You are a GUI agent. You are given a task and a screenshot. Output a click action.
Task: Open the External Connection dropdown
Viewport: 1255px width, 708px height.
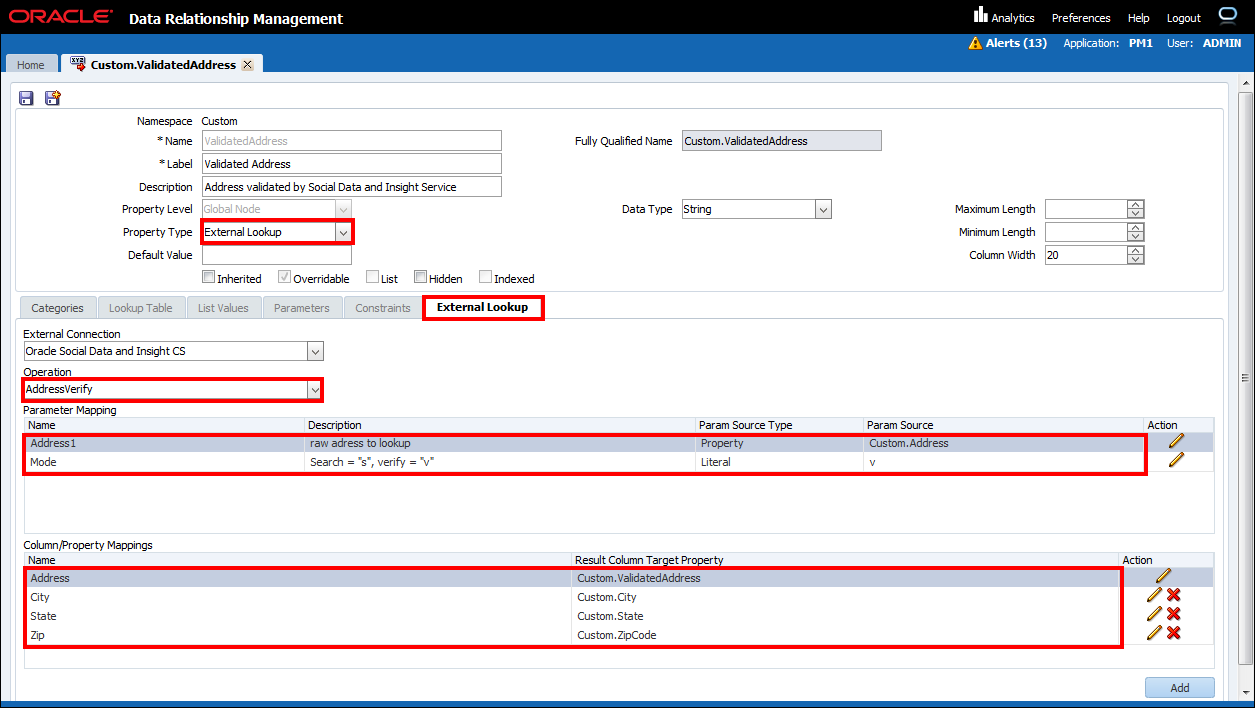[315, 351]
